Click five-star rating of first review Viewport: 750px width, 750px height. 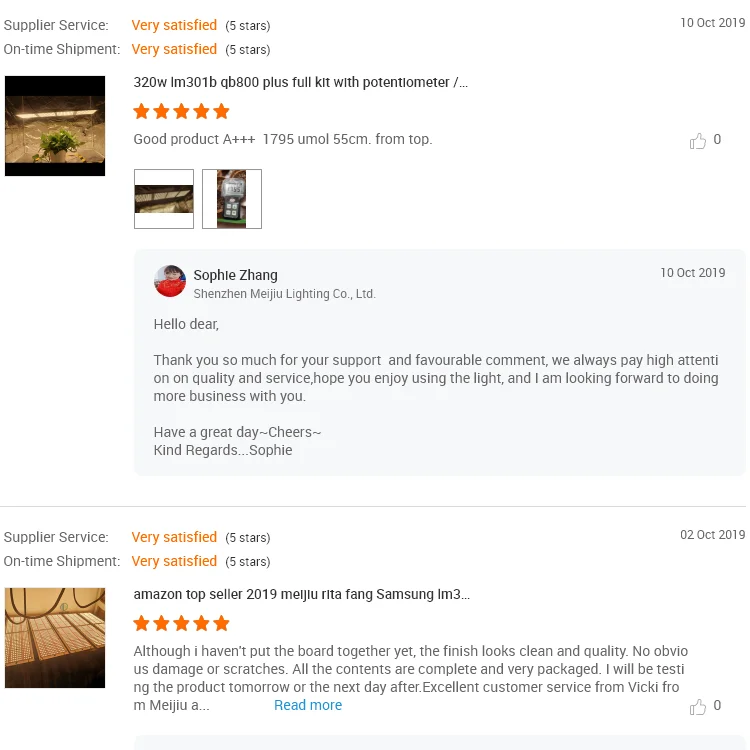[182, 111]
